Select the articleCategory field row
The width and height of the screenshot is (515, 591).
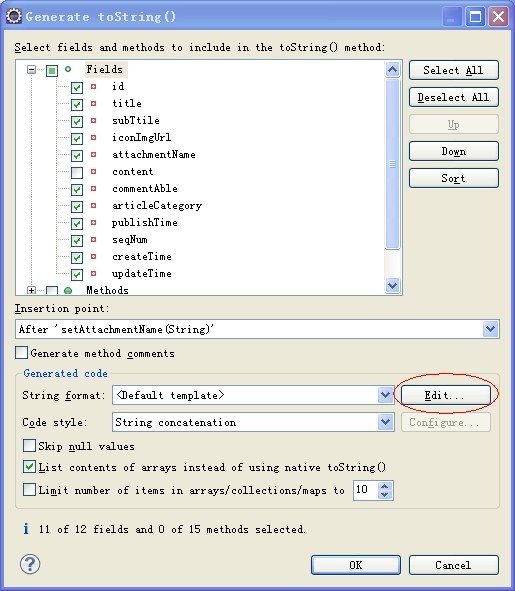click(x=157, y=205)
